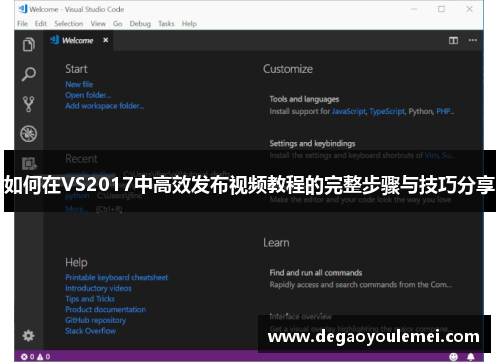Open the editor More Actions ellipsis
This screenshot has height=362, width=500.
473,40
